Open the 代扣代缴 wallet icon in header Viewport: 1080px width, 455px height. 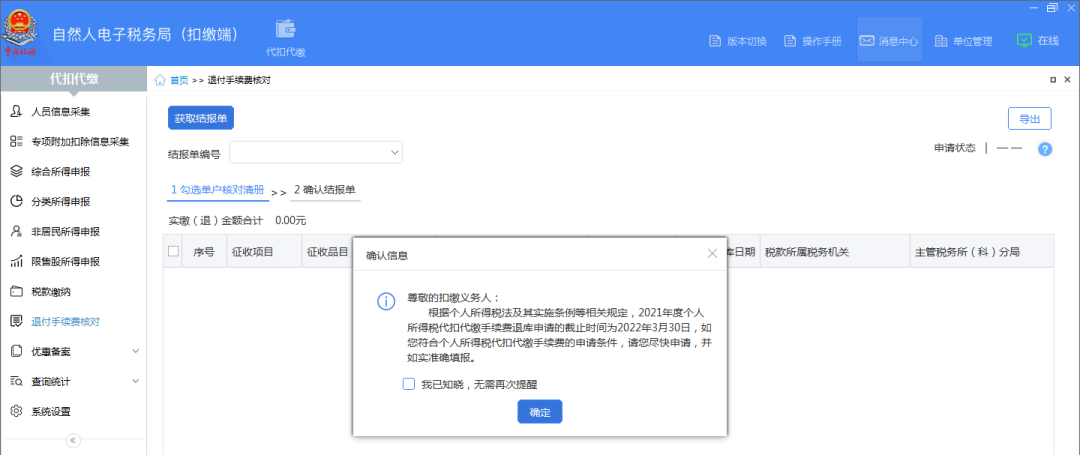[x=286, y=38]
